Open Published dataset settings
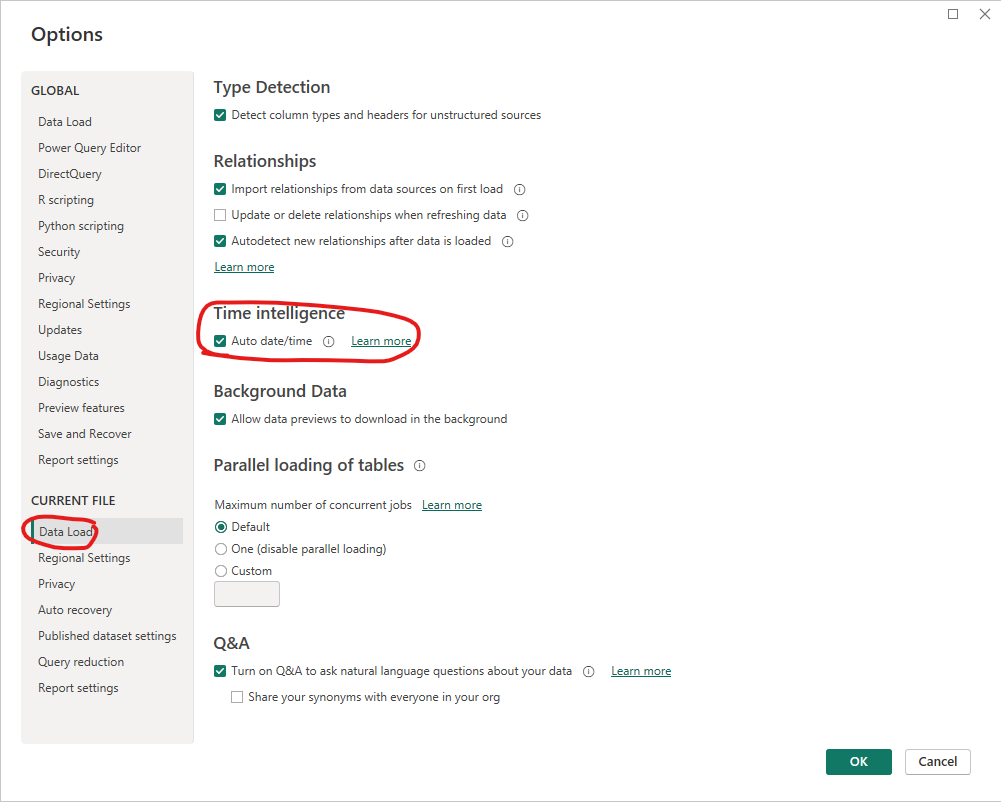Viewport: 1001px width, 802px height. [x=107, y=636]
